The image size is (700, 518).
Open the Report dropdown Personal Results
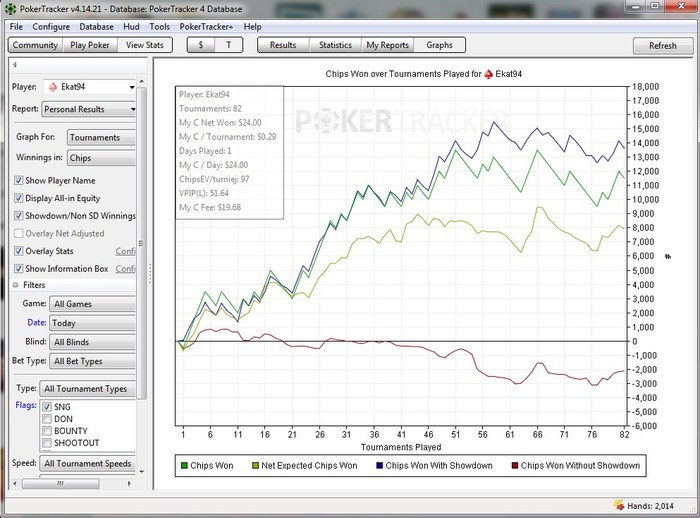89,109
